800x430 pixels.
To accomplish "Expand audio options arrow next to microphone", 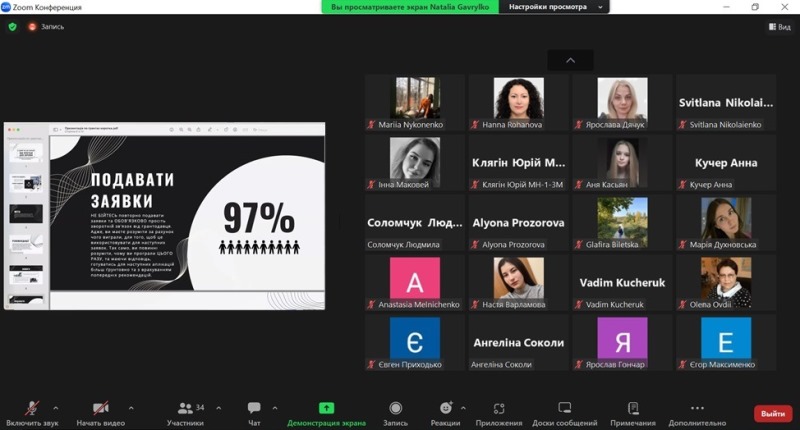I will [56, 408].
